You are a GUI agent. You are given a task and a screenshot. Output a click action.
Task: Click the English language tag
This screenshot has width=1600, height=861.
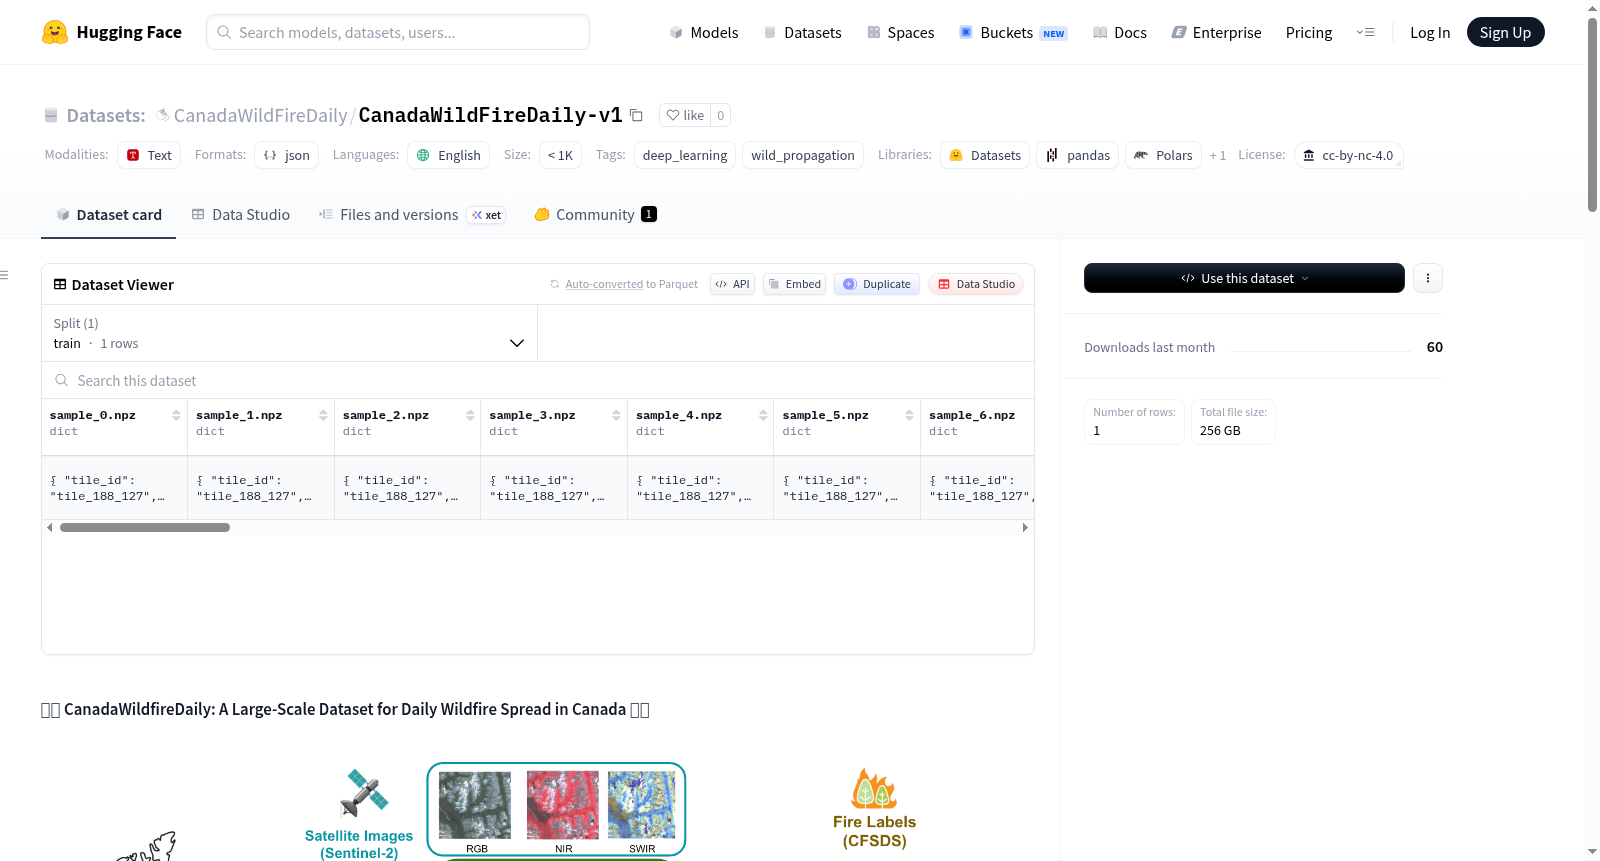[448, 155]
